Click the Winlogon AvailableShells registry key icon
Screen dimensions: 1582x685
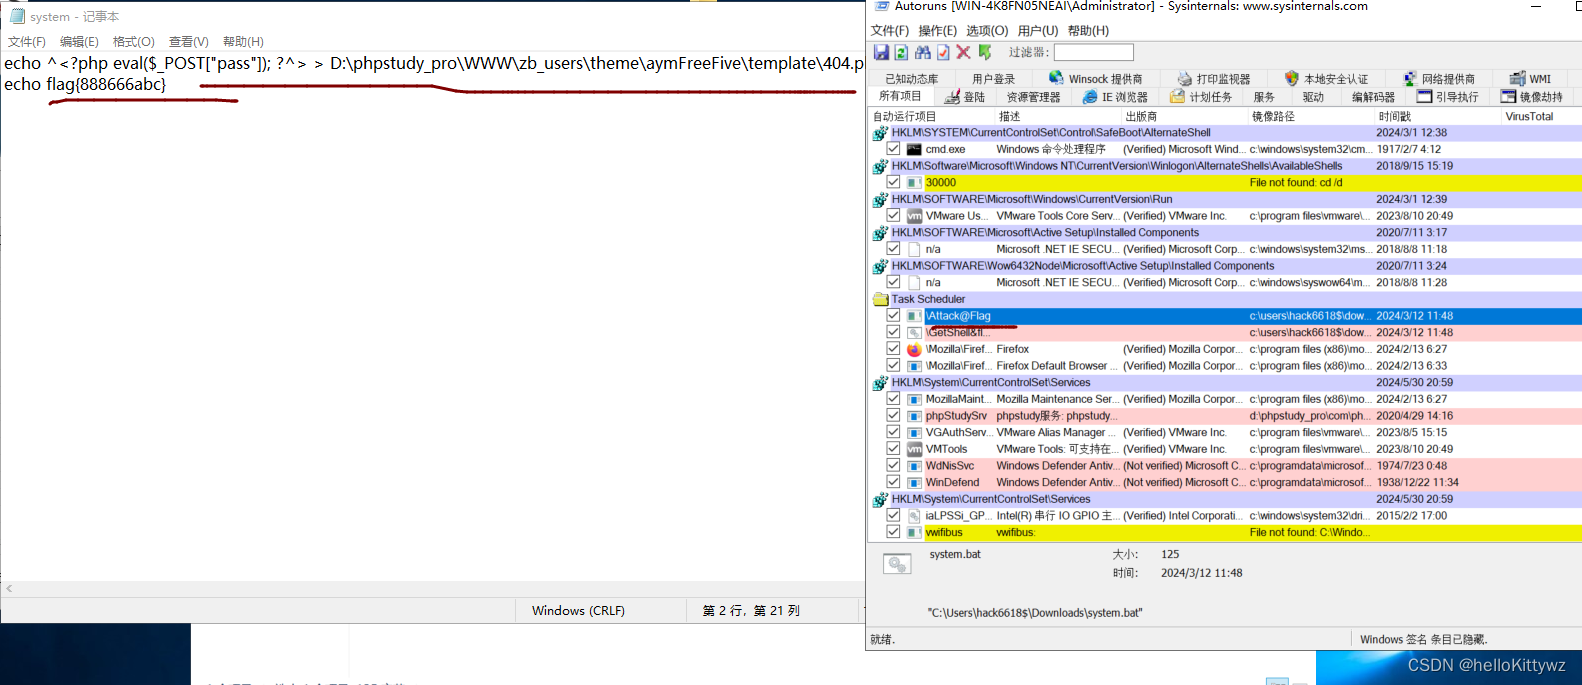click(x=881, y=166)
